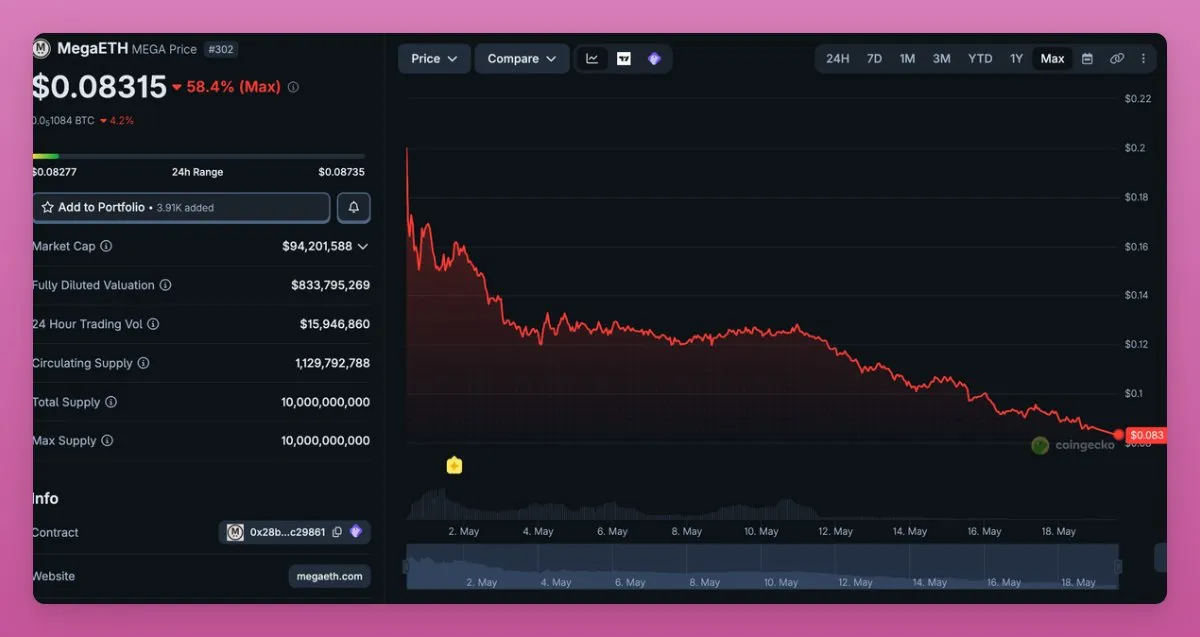Select the 1M time range
Image resolution: width=1200 pixels, height=637 pixels.
907,59
